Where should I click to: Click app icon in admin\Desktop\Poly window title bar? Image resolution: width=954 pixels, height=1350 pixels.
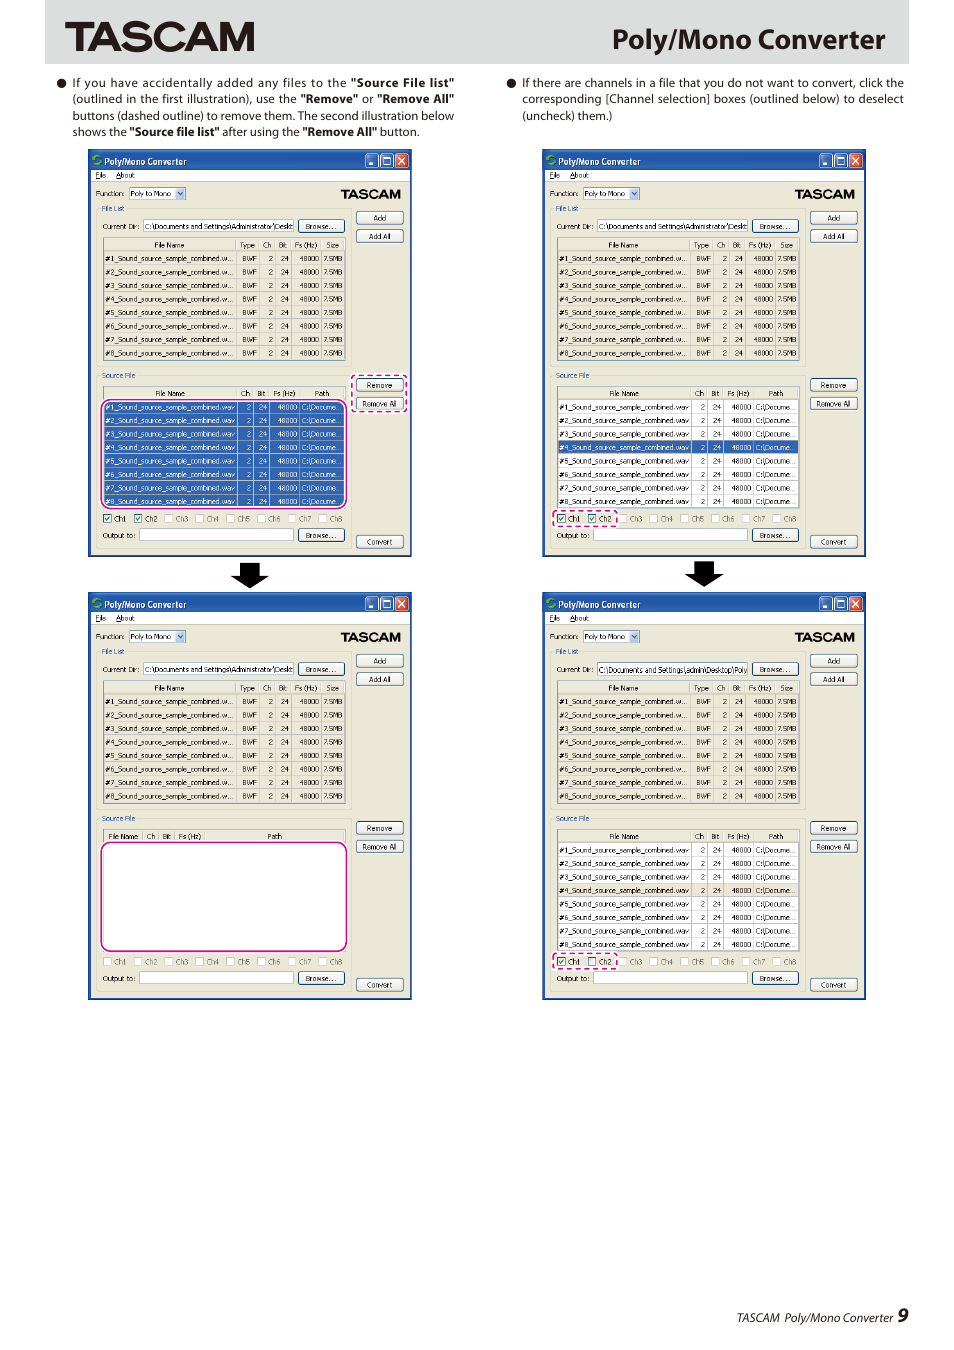(x=551, y=604)
